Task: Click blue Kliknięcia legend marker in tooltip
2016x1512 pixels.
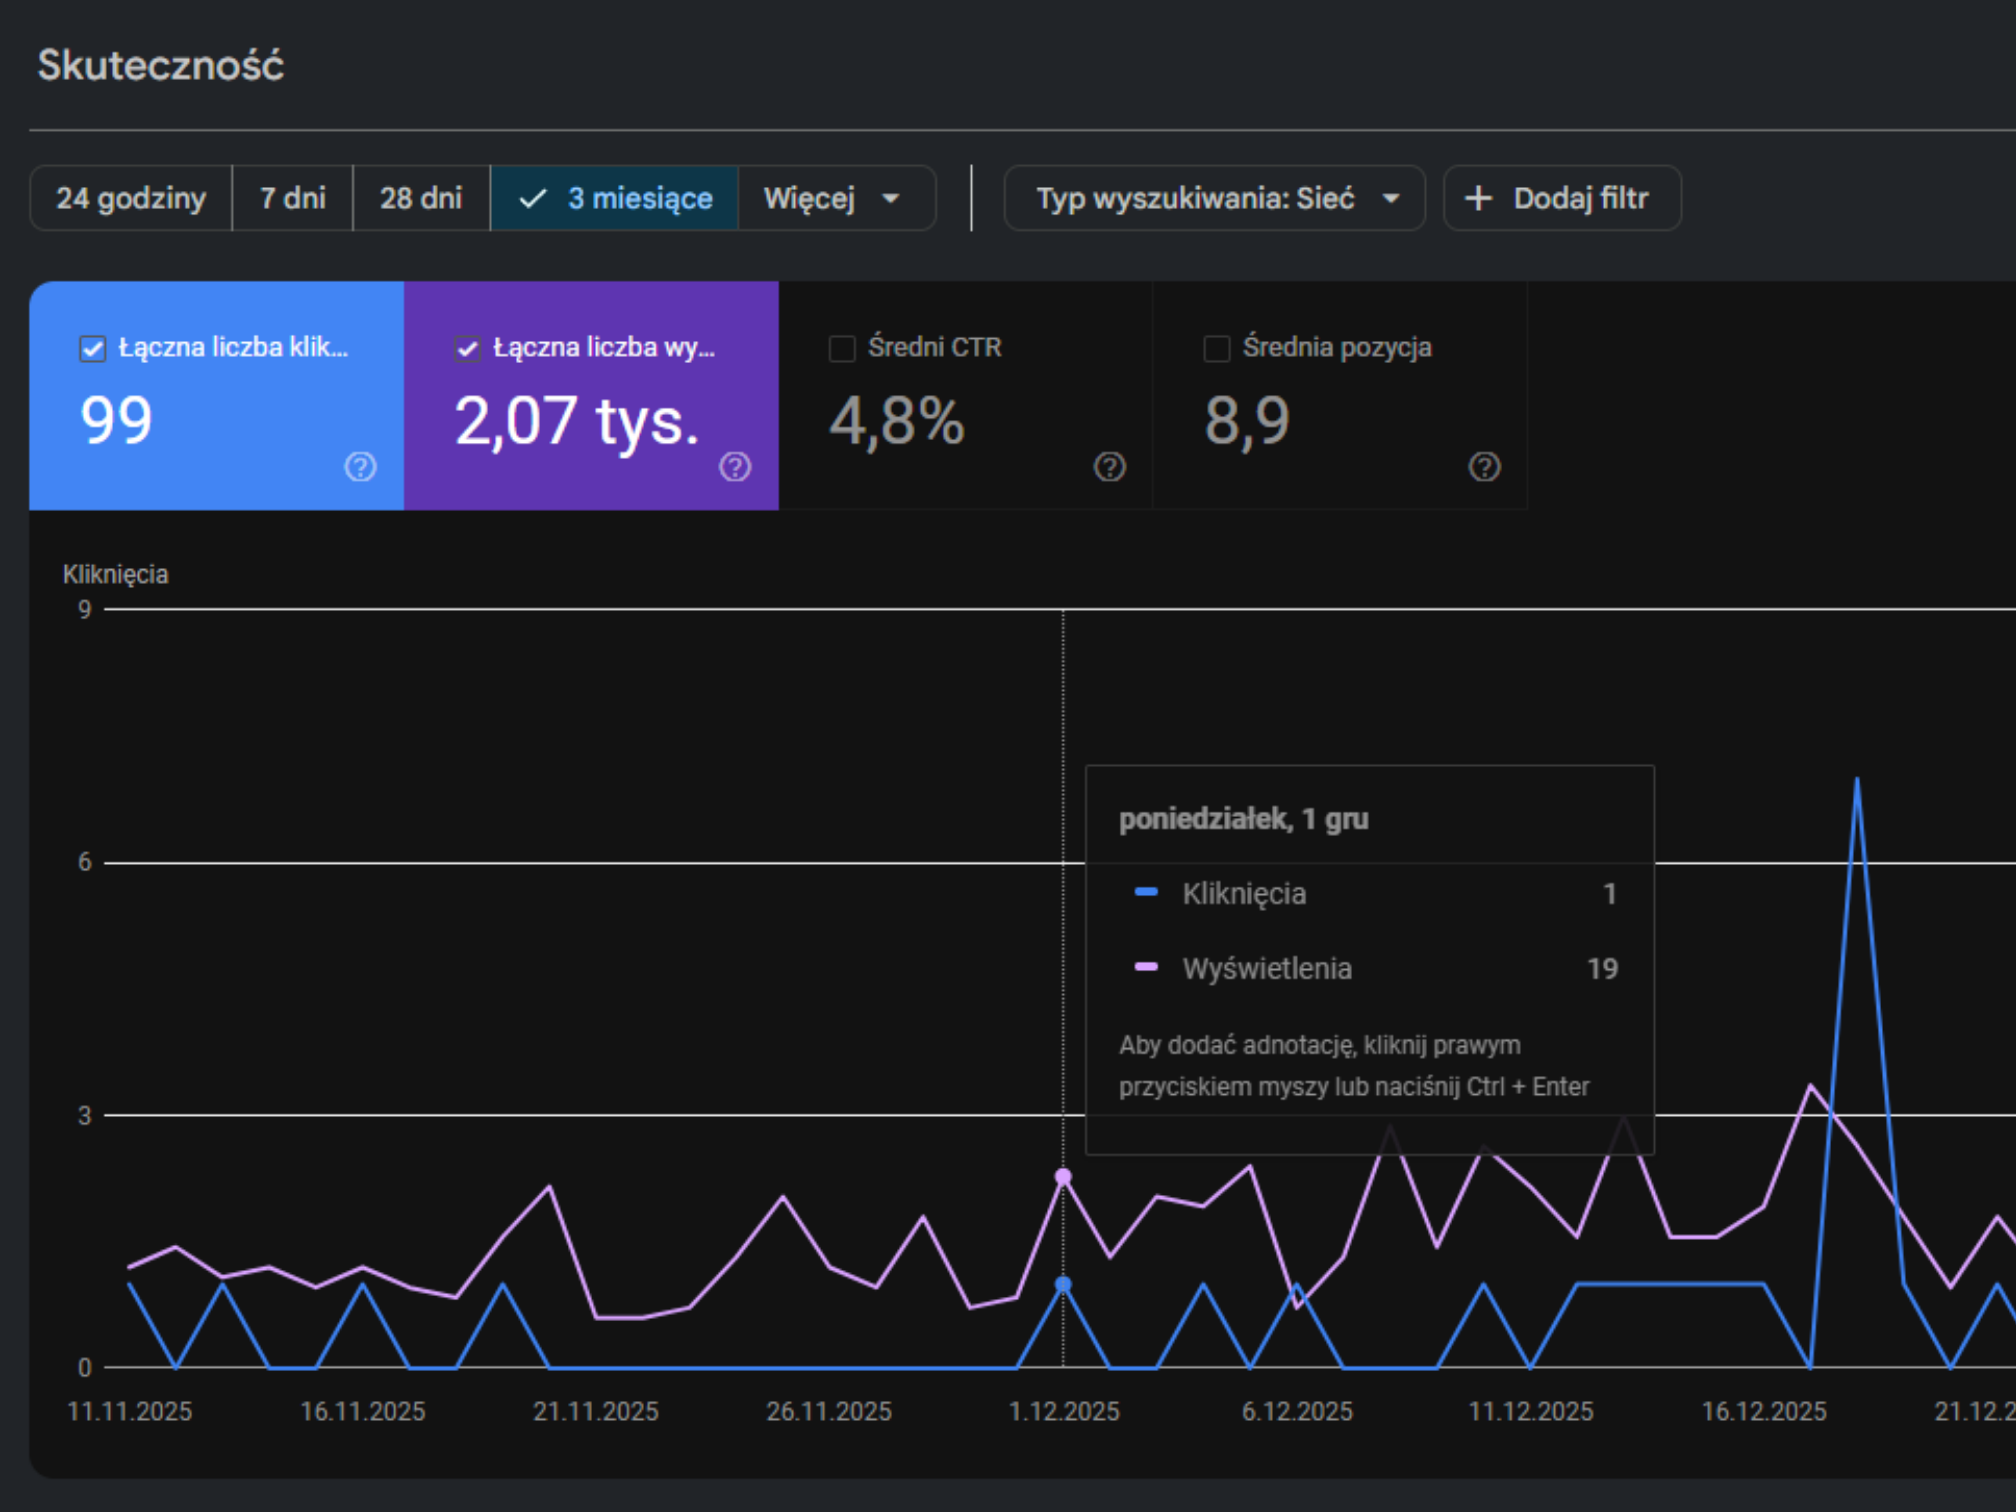Action: point(1146,892)
